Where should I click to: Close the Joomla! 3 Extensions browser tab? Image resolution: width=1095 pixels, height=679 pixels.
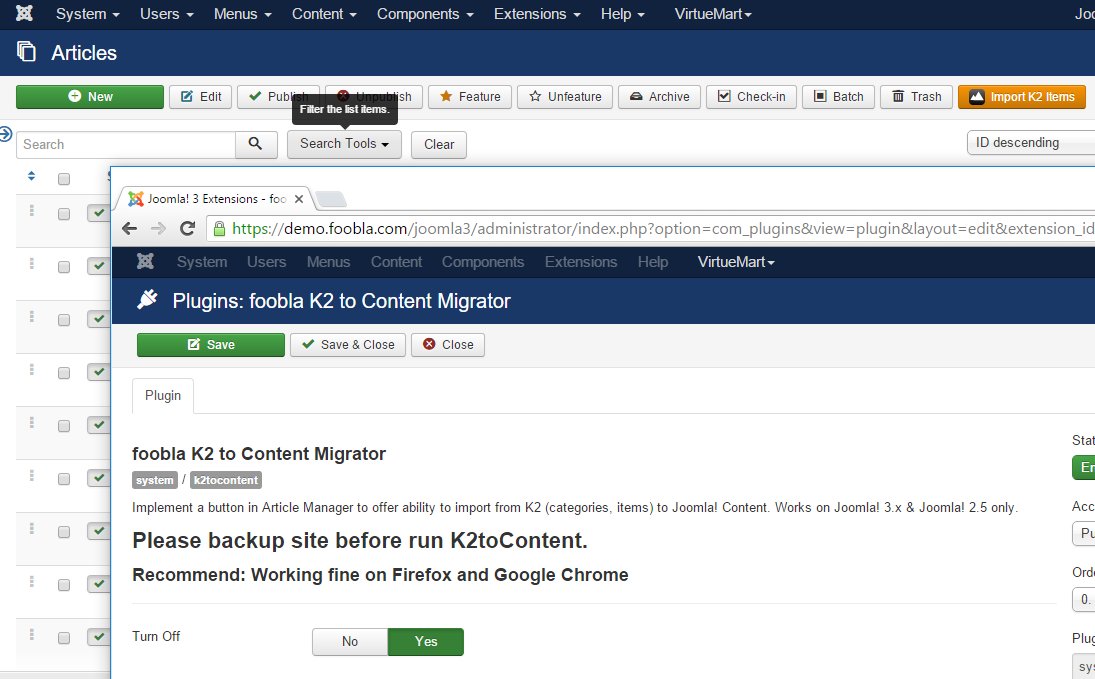(x=299, y=199)
